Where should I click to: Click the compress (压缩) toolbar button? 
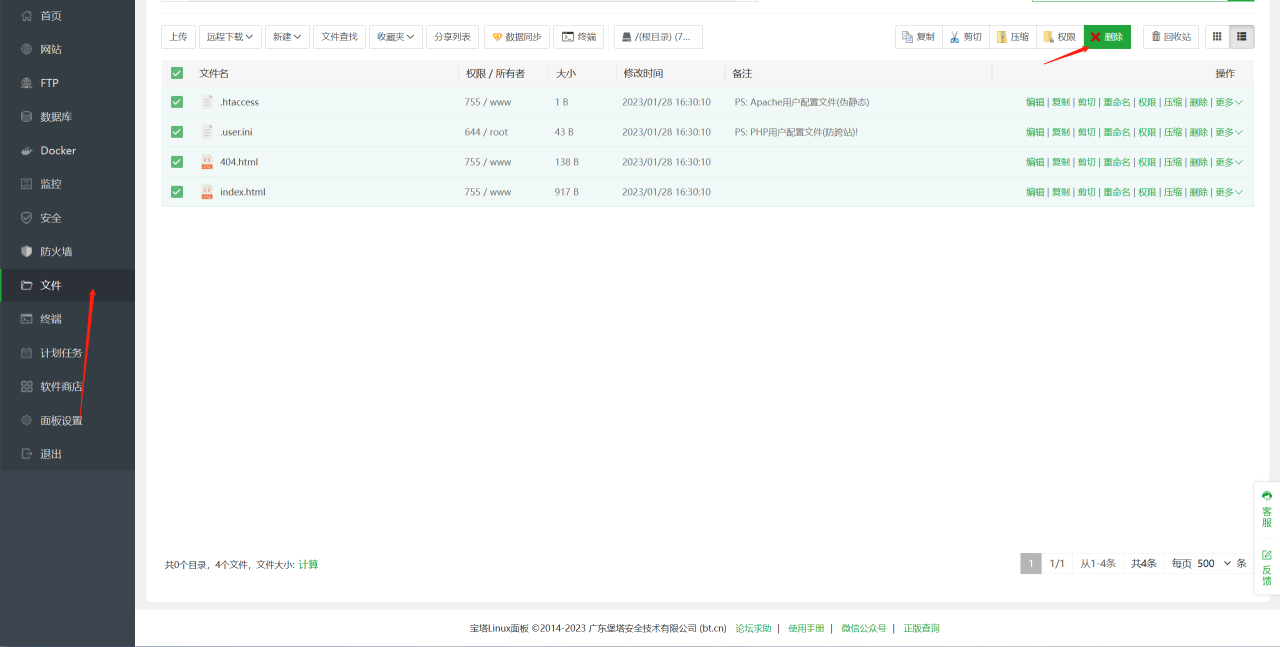(x=1012, y=37)
